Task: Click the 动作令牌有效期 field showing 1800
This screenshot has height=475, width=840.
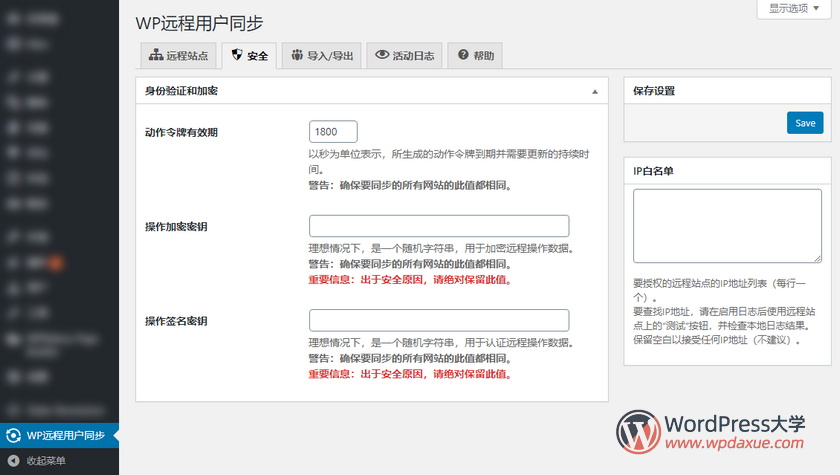Action: [333, 132]
